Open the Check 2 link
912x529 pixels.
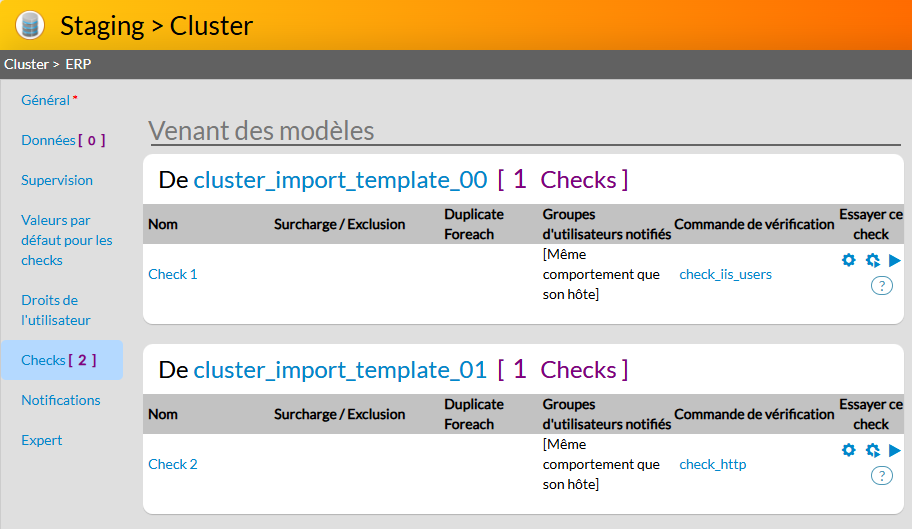[173, 464]
